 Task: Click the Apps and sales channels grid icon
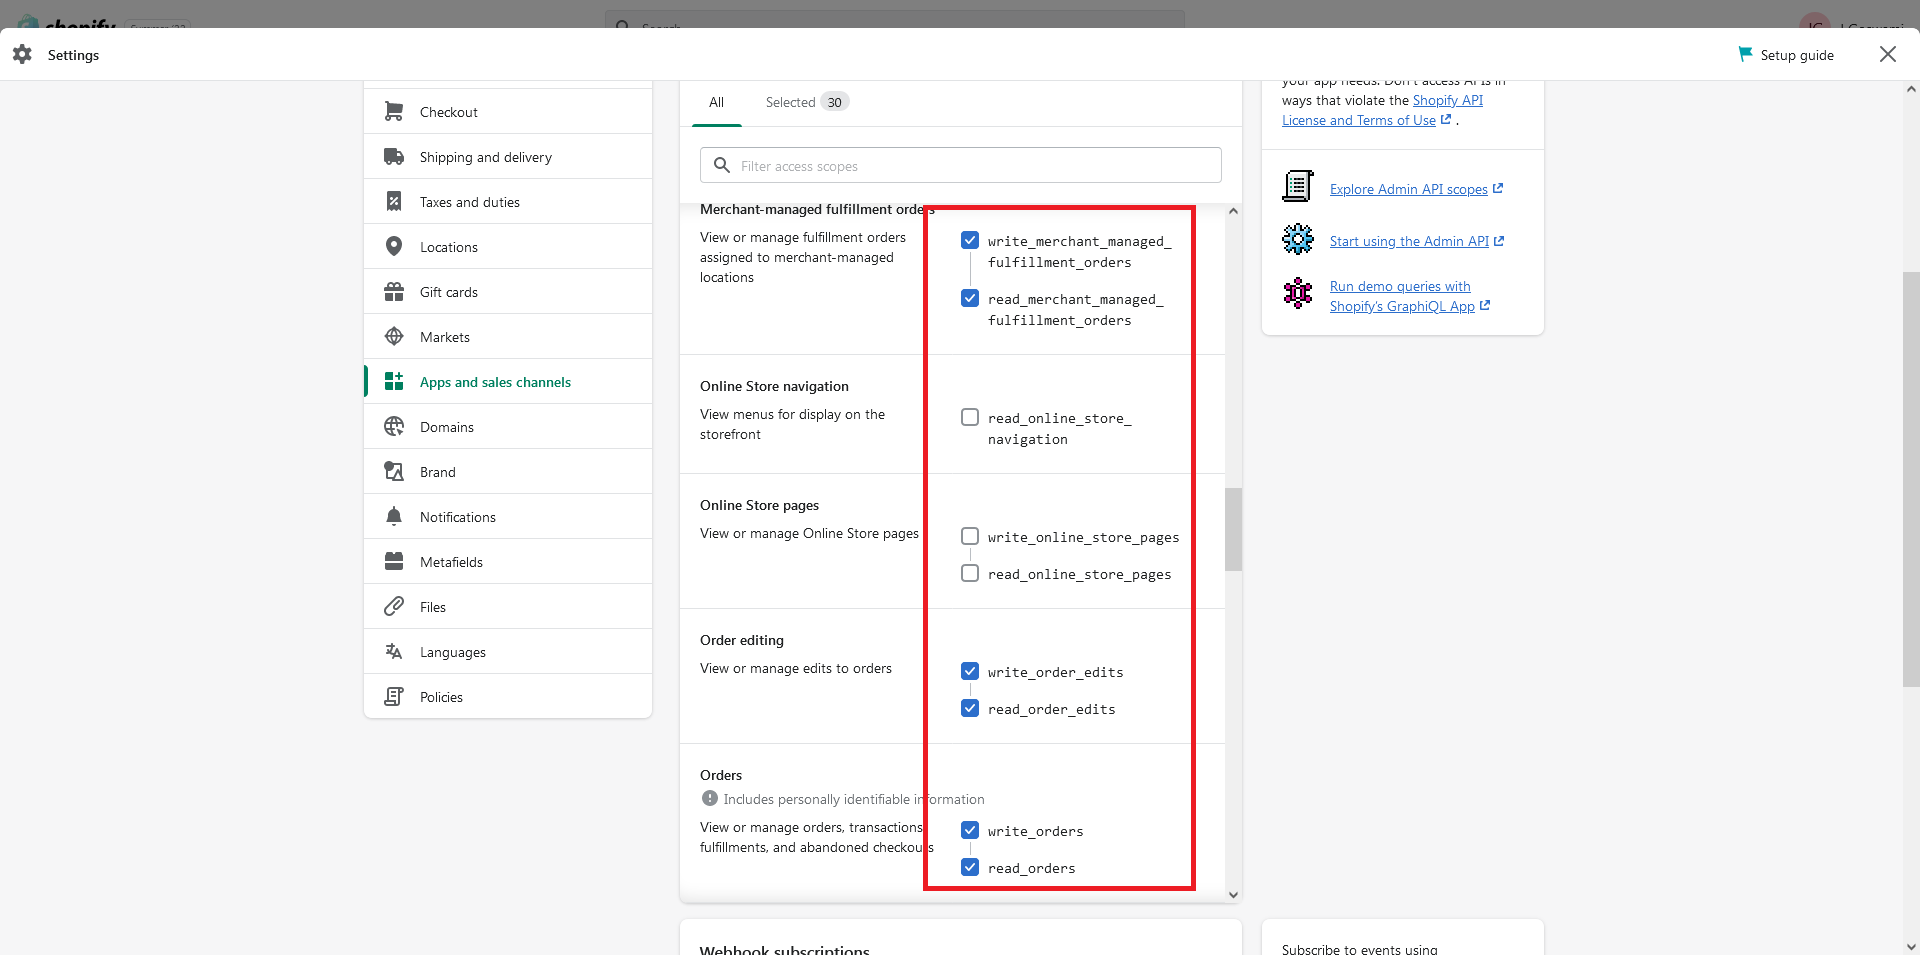pyautogui.click(x=394, y=382)
